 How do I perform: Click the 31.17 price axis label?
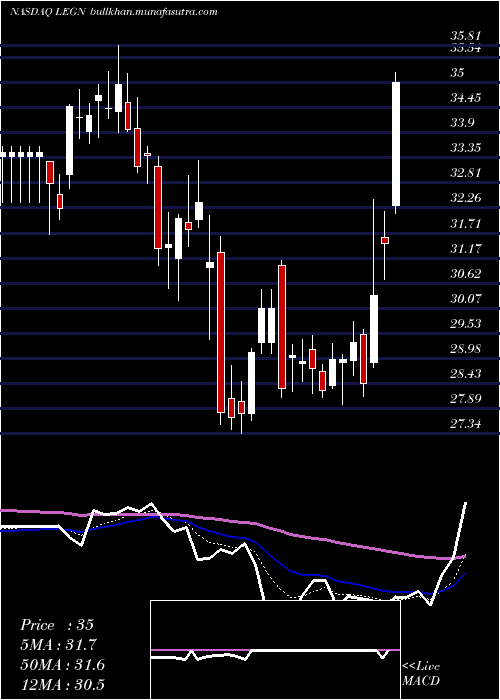(465, 248)
